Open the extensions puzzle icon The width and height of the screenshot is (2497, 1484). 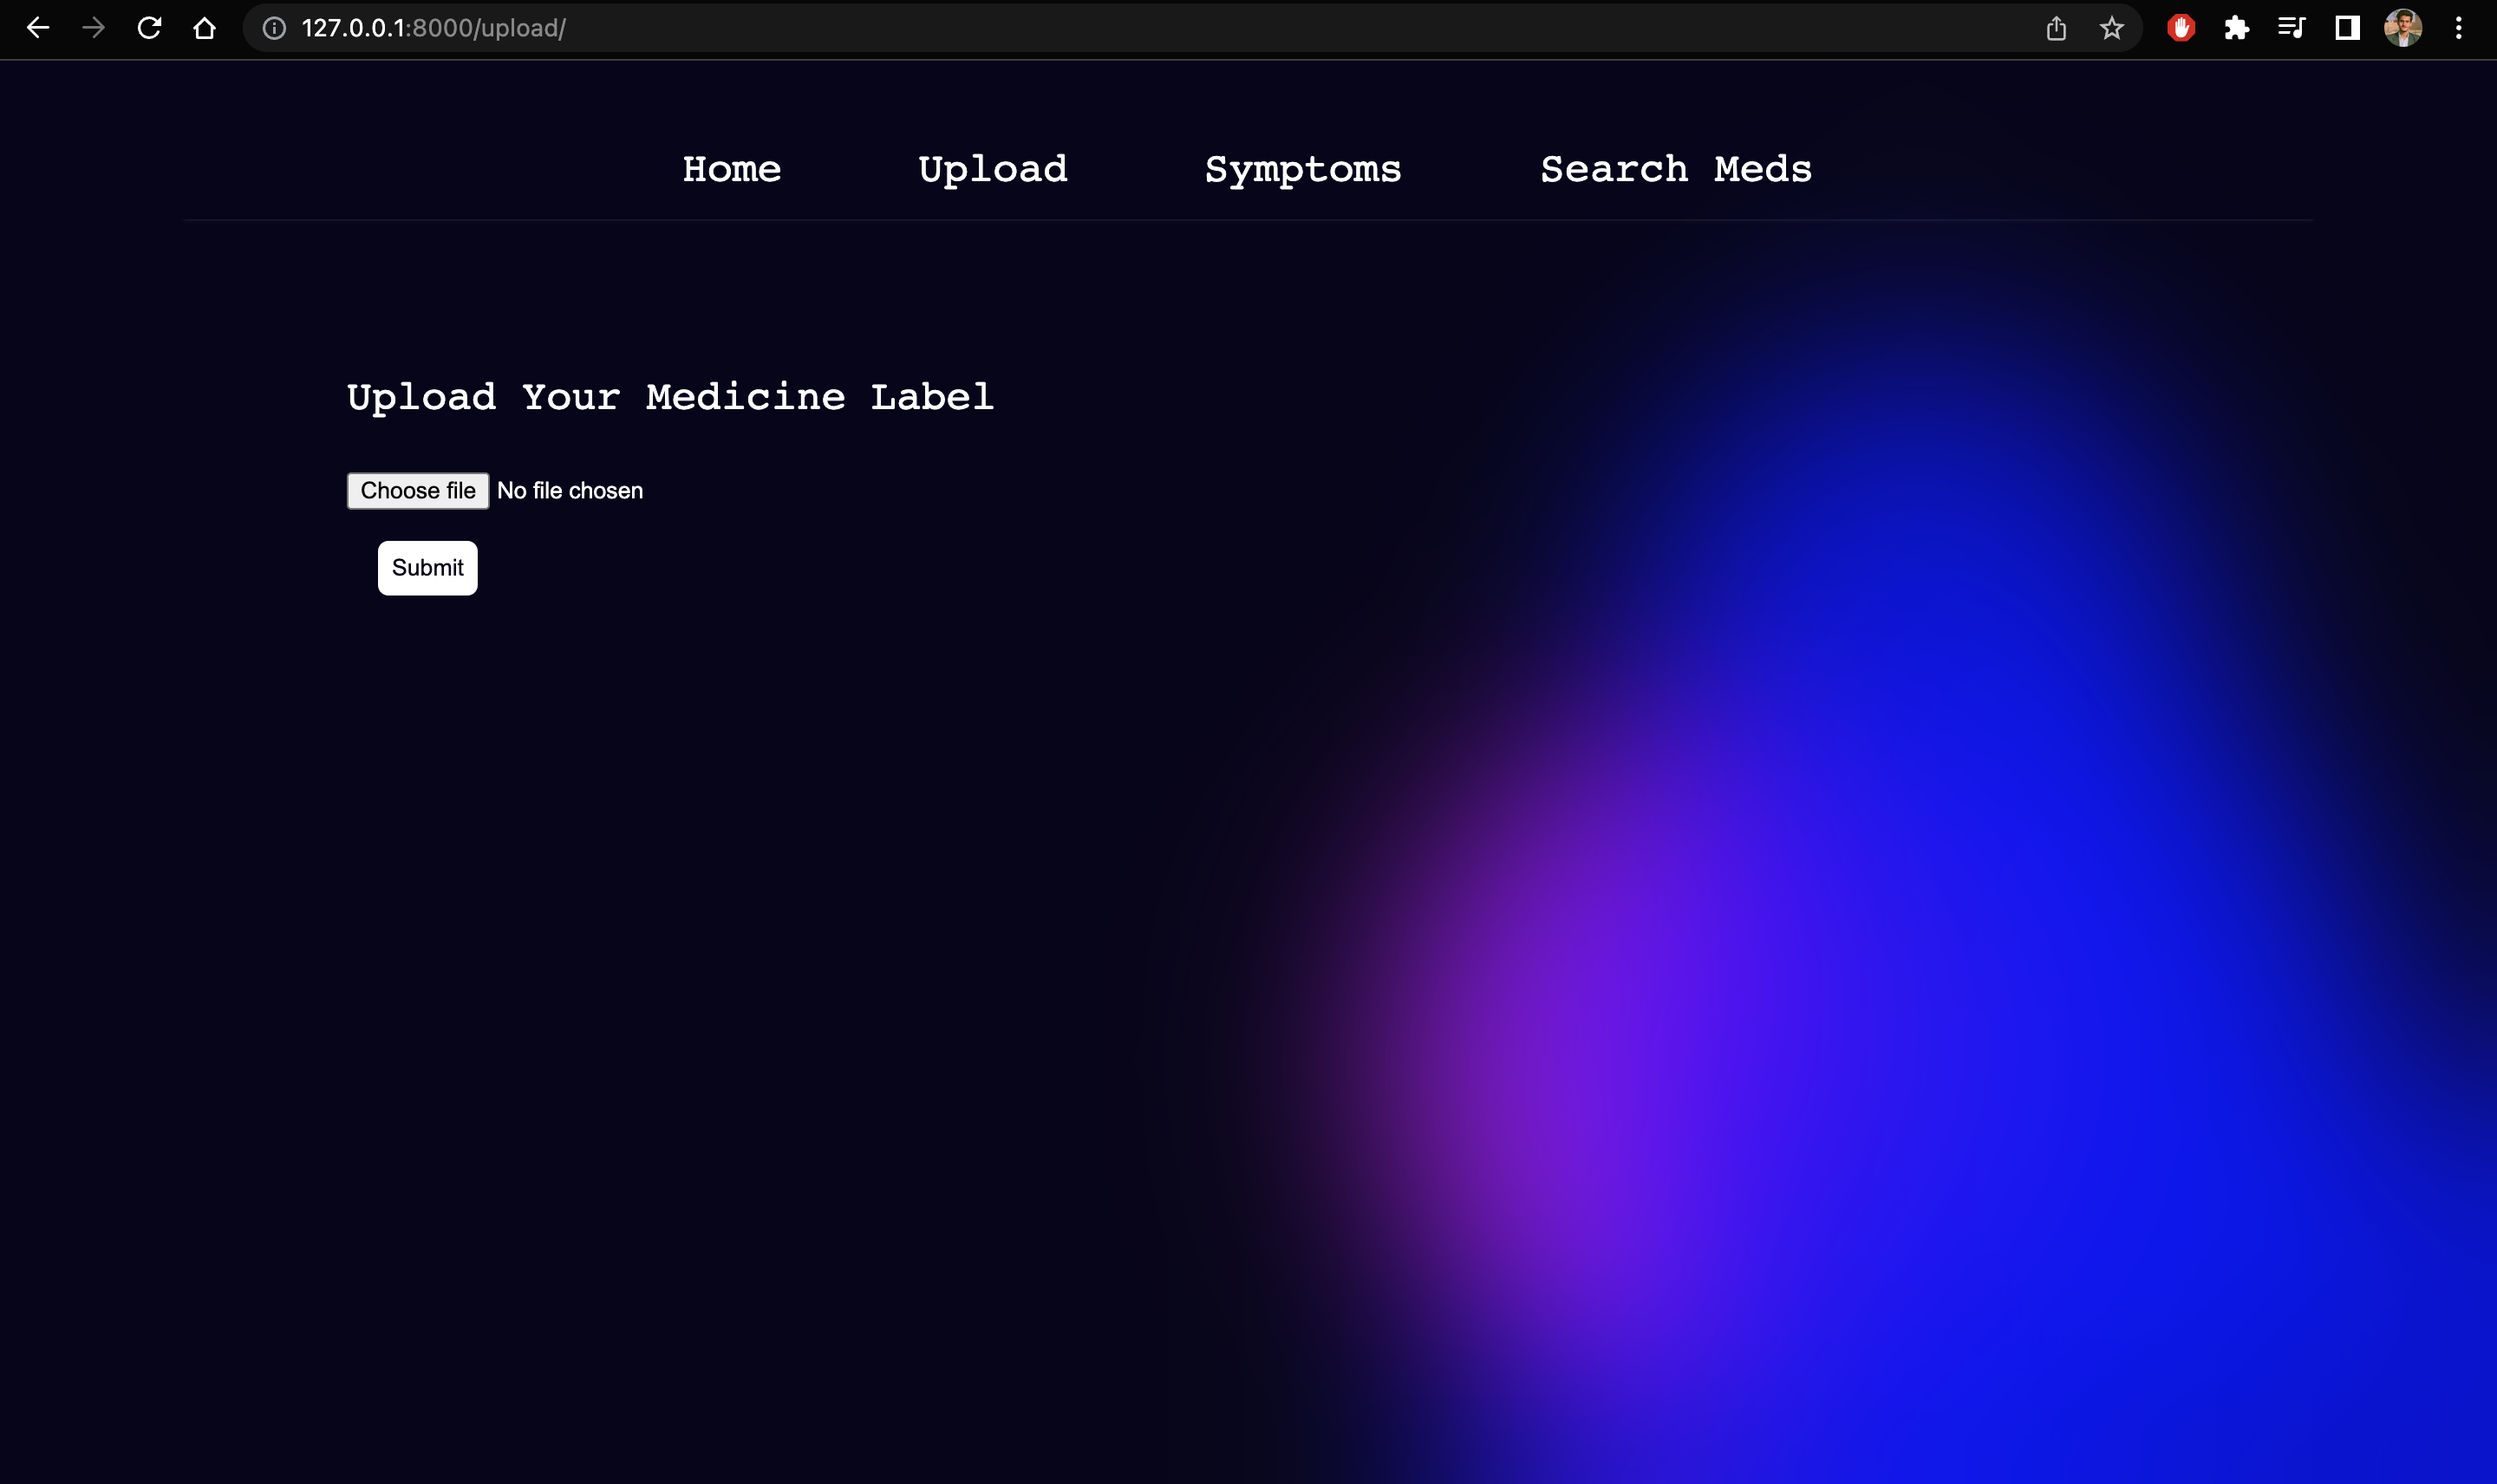pos(2236,28)
